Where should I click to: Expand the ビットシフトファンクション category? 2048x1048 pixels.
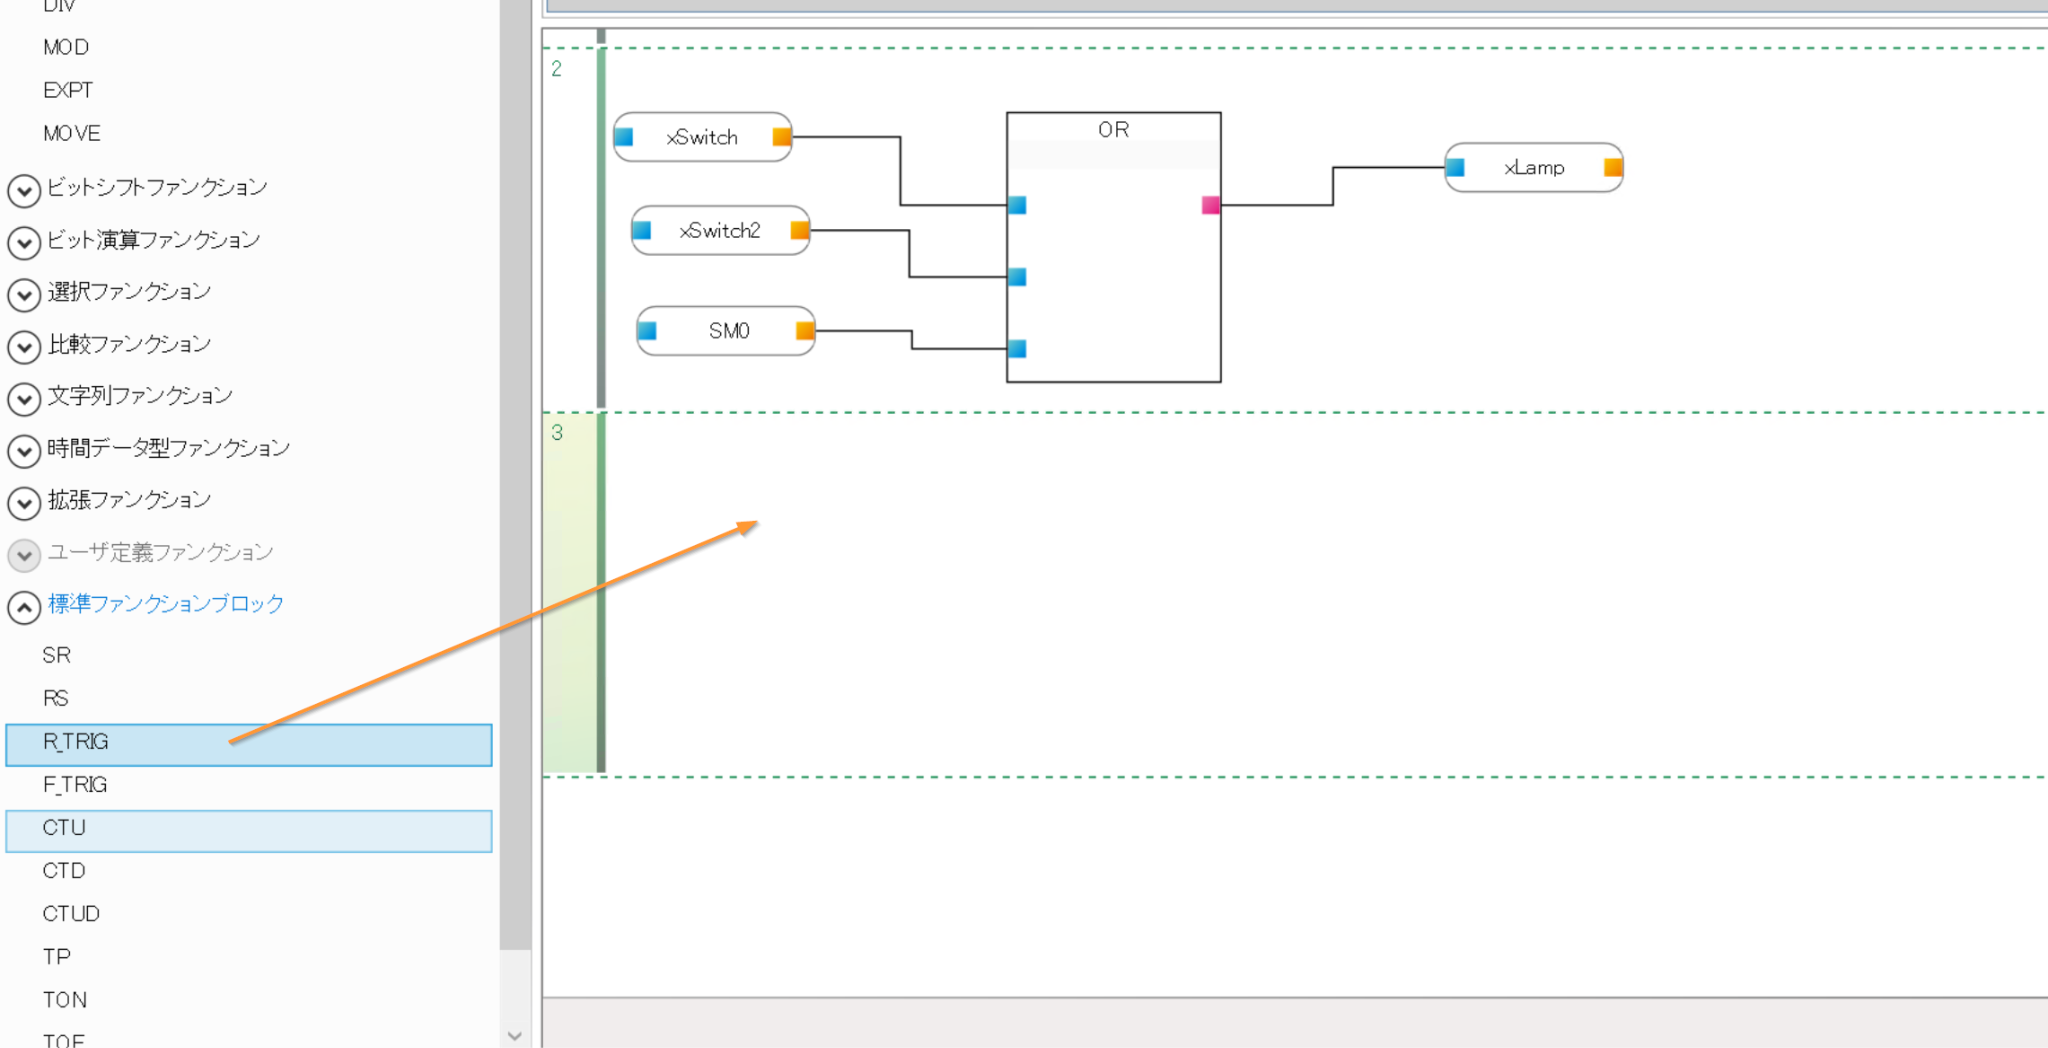(24, 190)
